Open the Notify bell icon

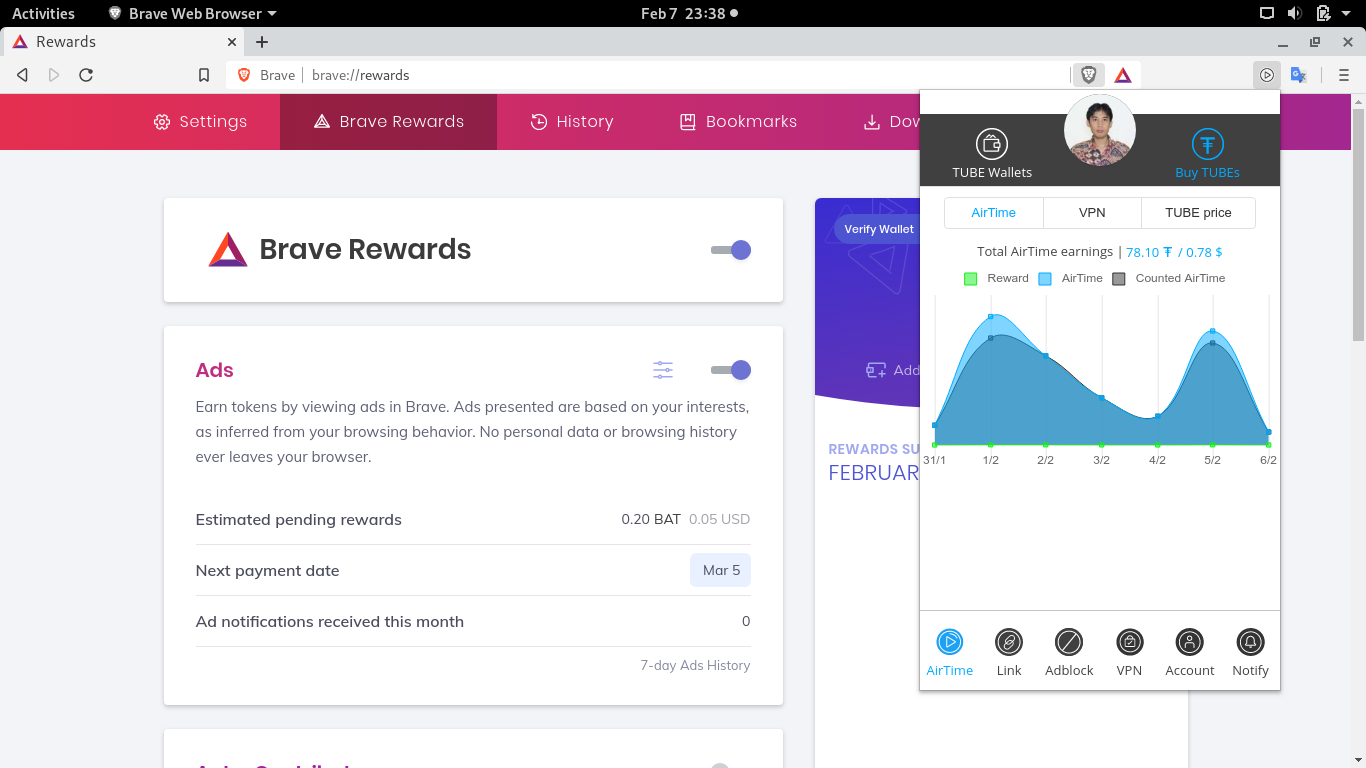tap(1250, 642)
